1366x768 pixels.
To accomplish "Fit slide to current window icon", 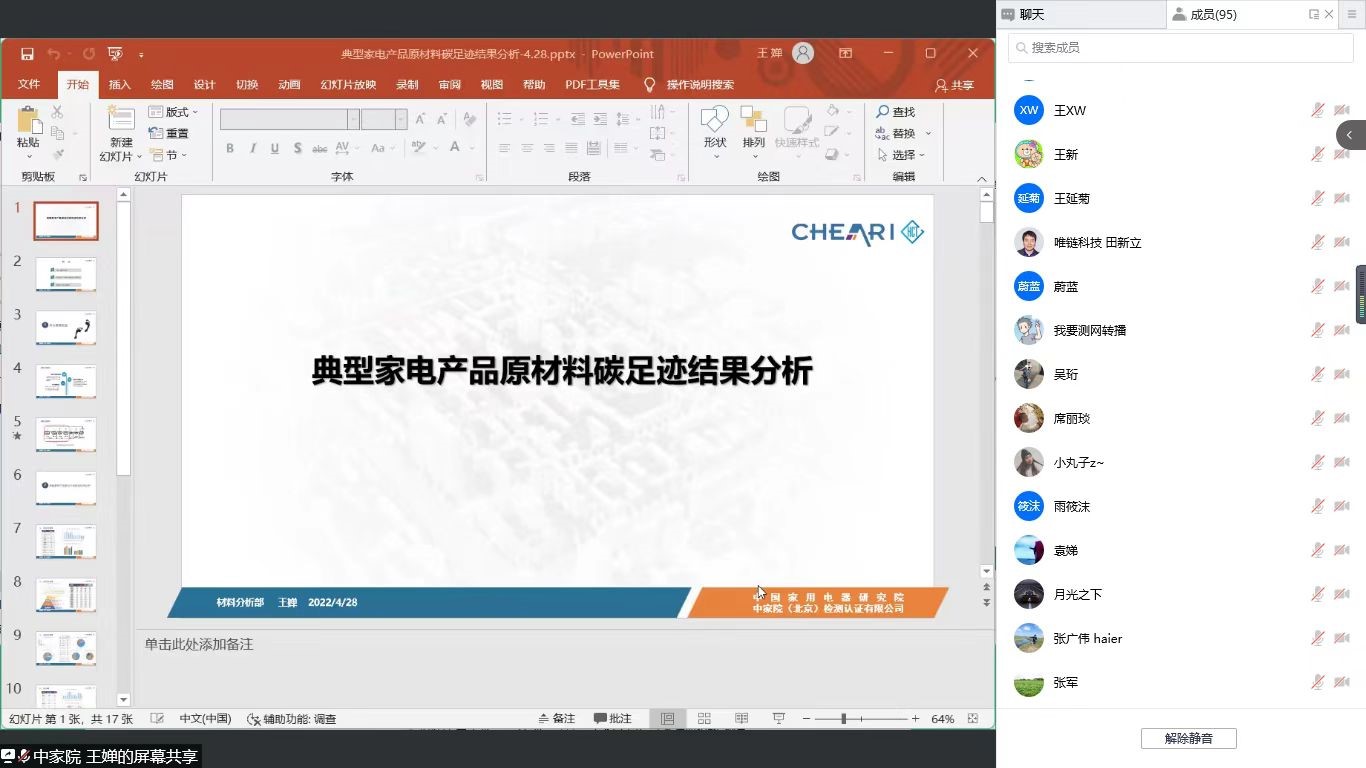I will (973, 719).
